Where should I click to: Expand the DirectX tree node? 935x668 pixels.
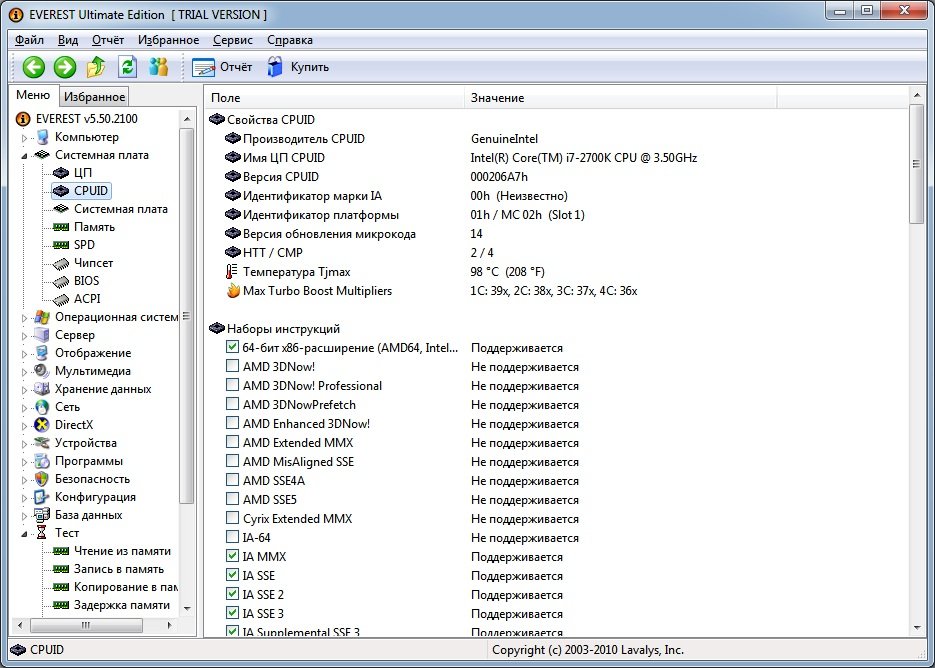[25, 426]
